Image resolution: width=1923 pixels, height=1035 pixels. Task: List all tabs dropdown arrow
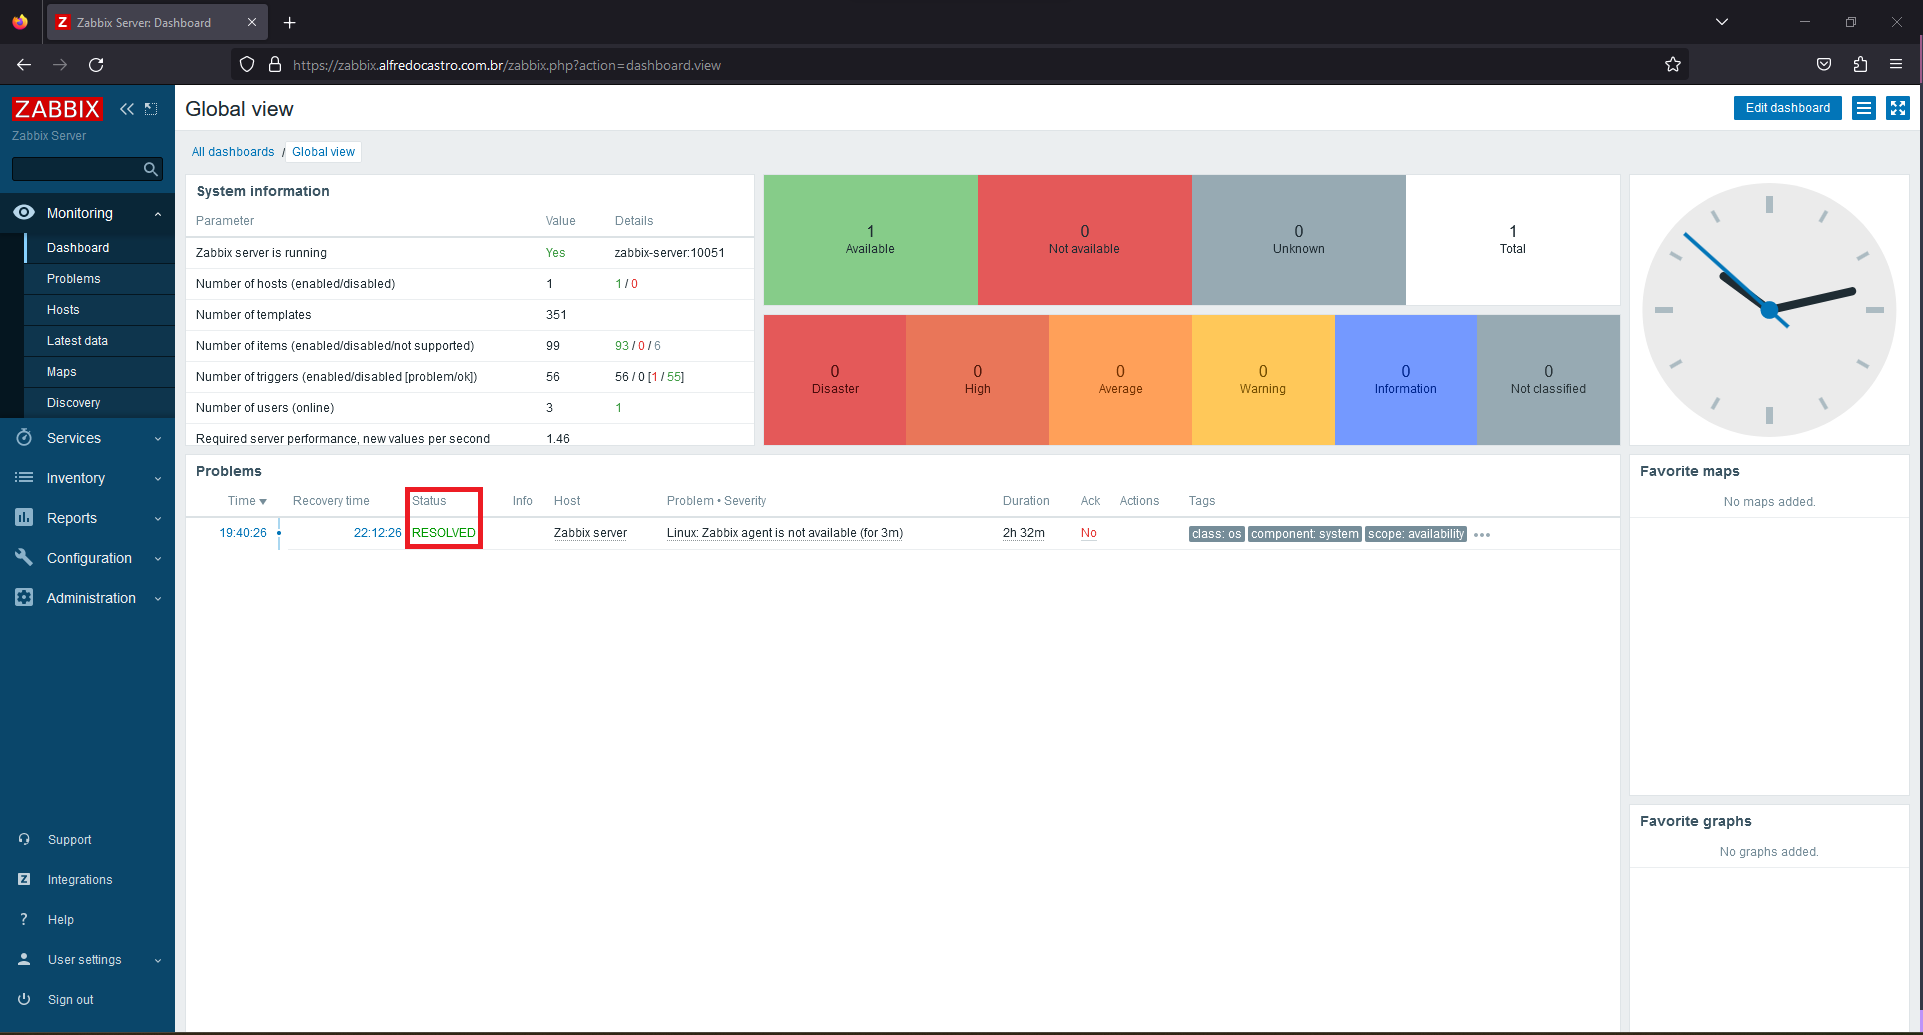pyautogui.click(x=1722, y=22)
